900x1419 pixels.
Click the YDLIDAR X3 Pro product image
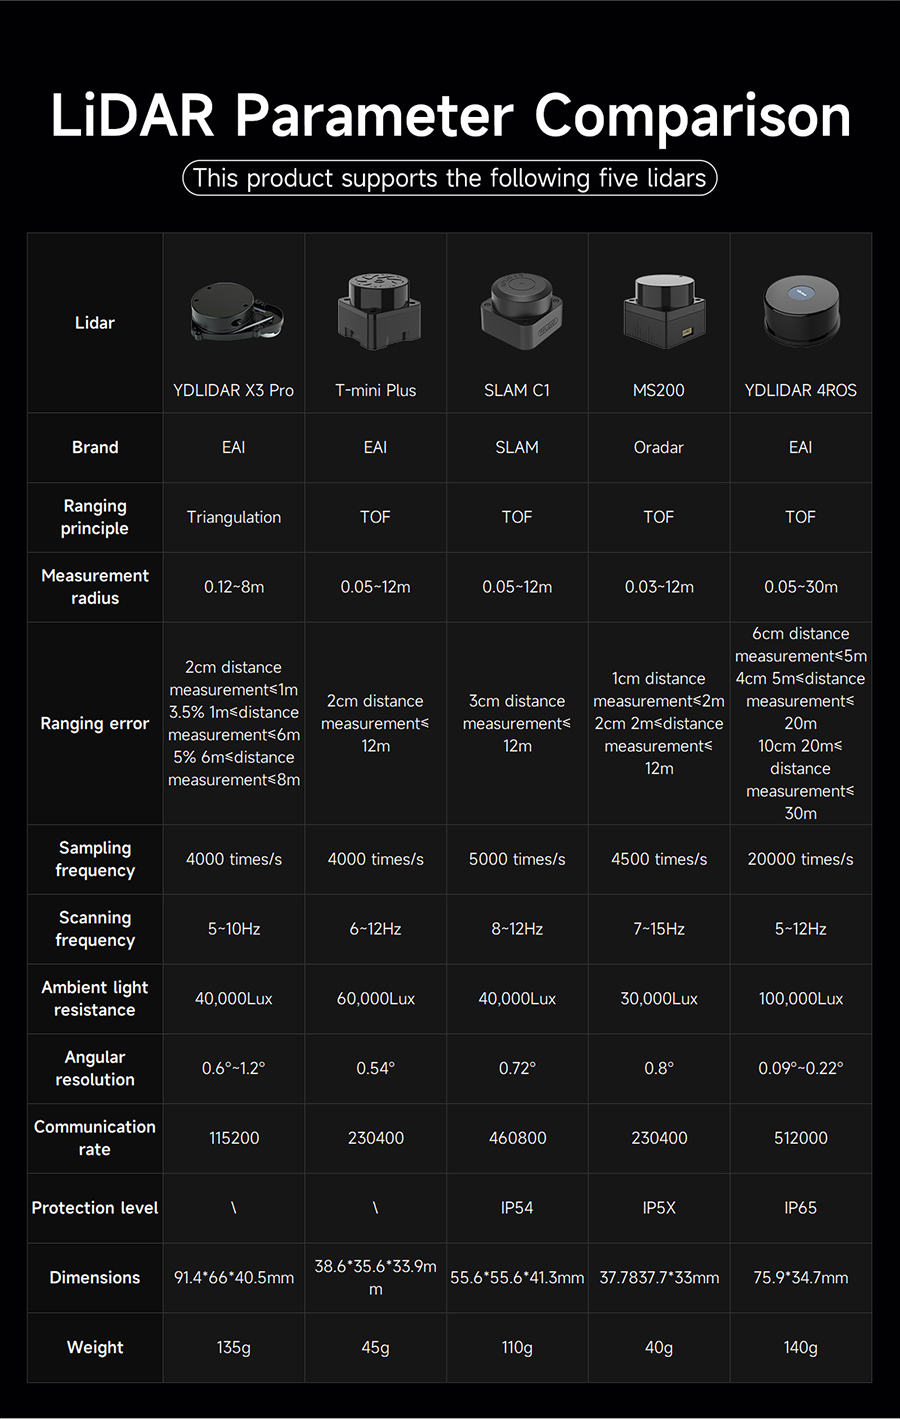(x=237, y=312)
